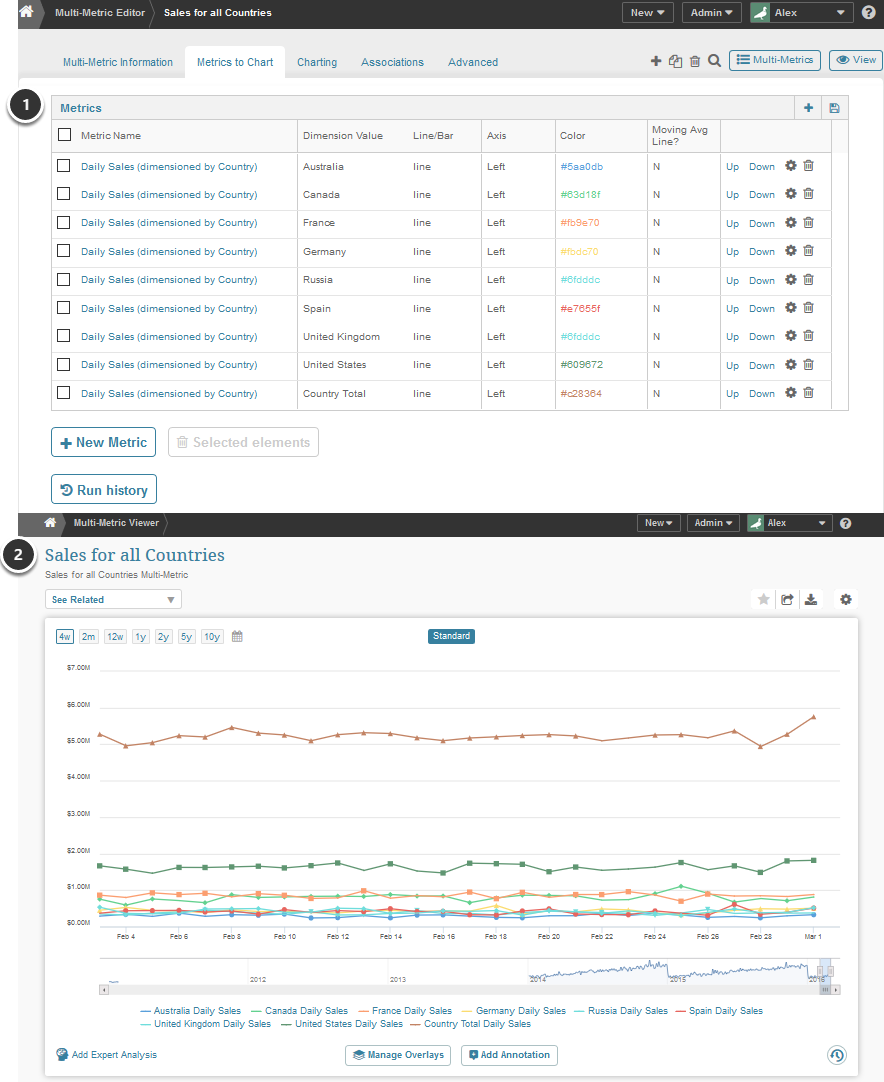Viewport: 884px width, 1082px height.
Task: Click the save icon in Metrics header
Action: pyautogui.click(x=834, y=108)
